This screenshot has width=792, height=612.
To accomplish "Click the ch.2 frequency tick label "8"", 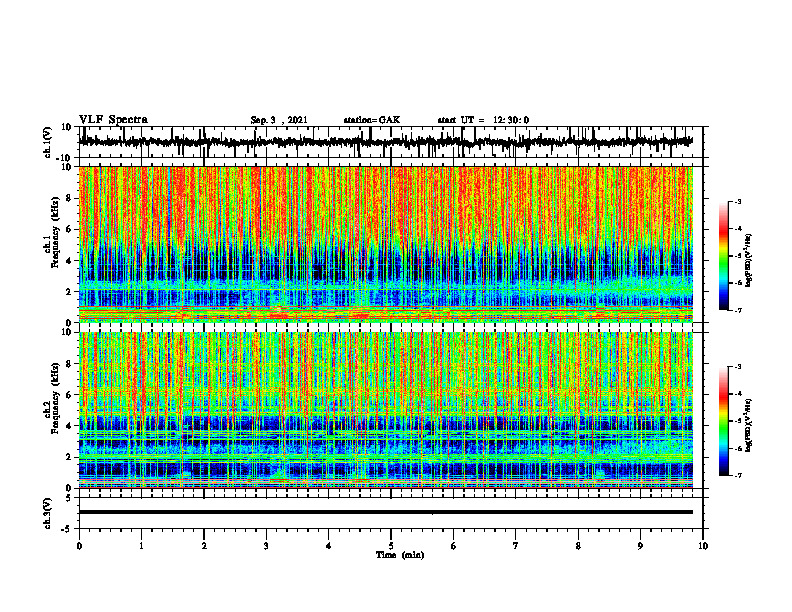I will click(70, 364).
